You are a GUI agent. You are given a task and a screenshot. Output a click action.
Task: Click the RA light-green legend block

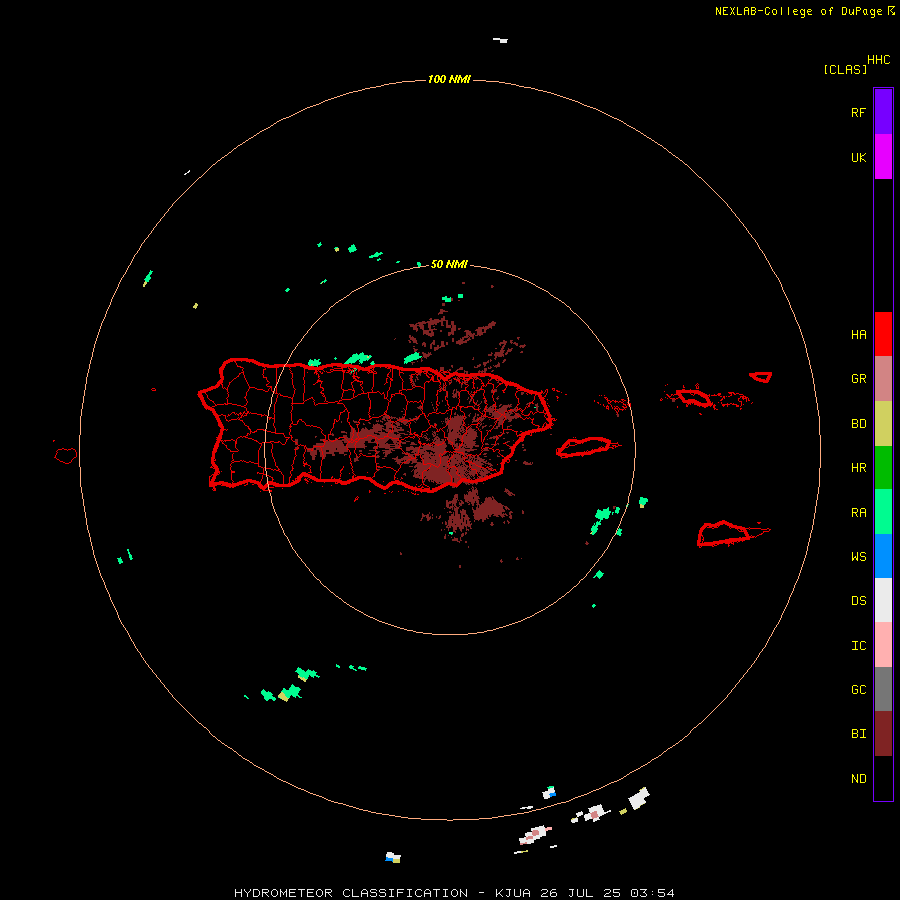pos(883,512)
